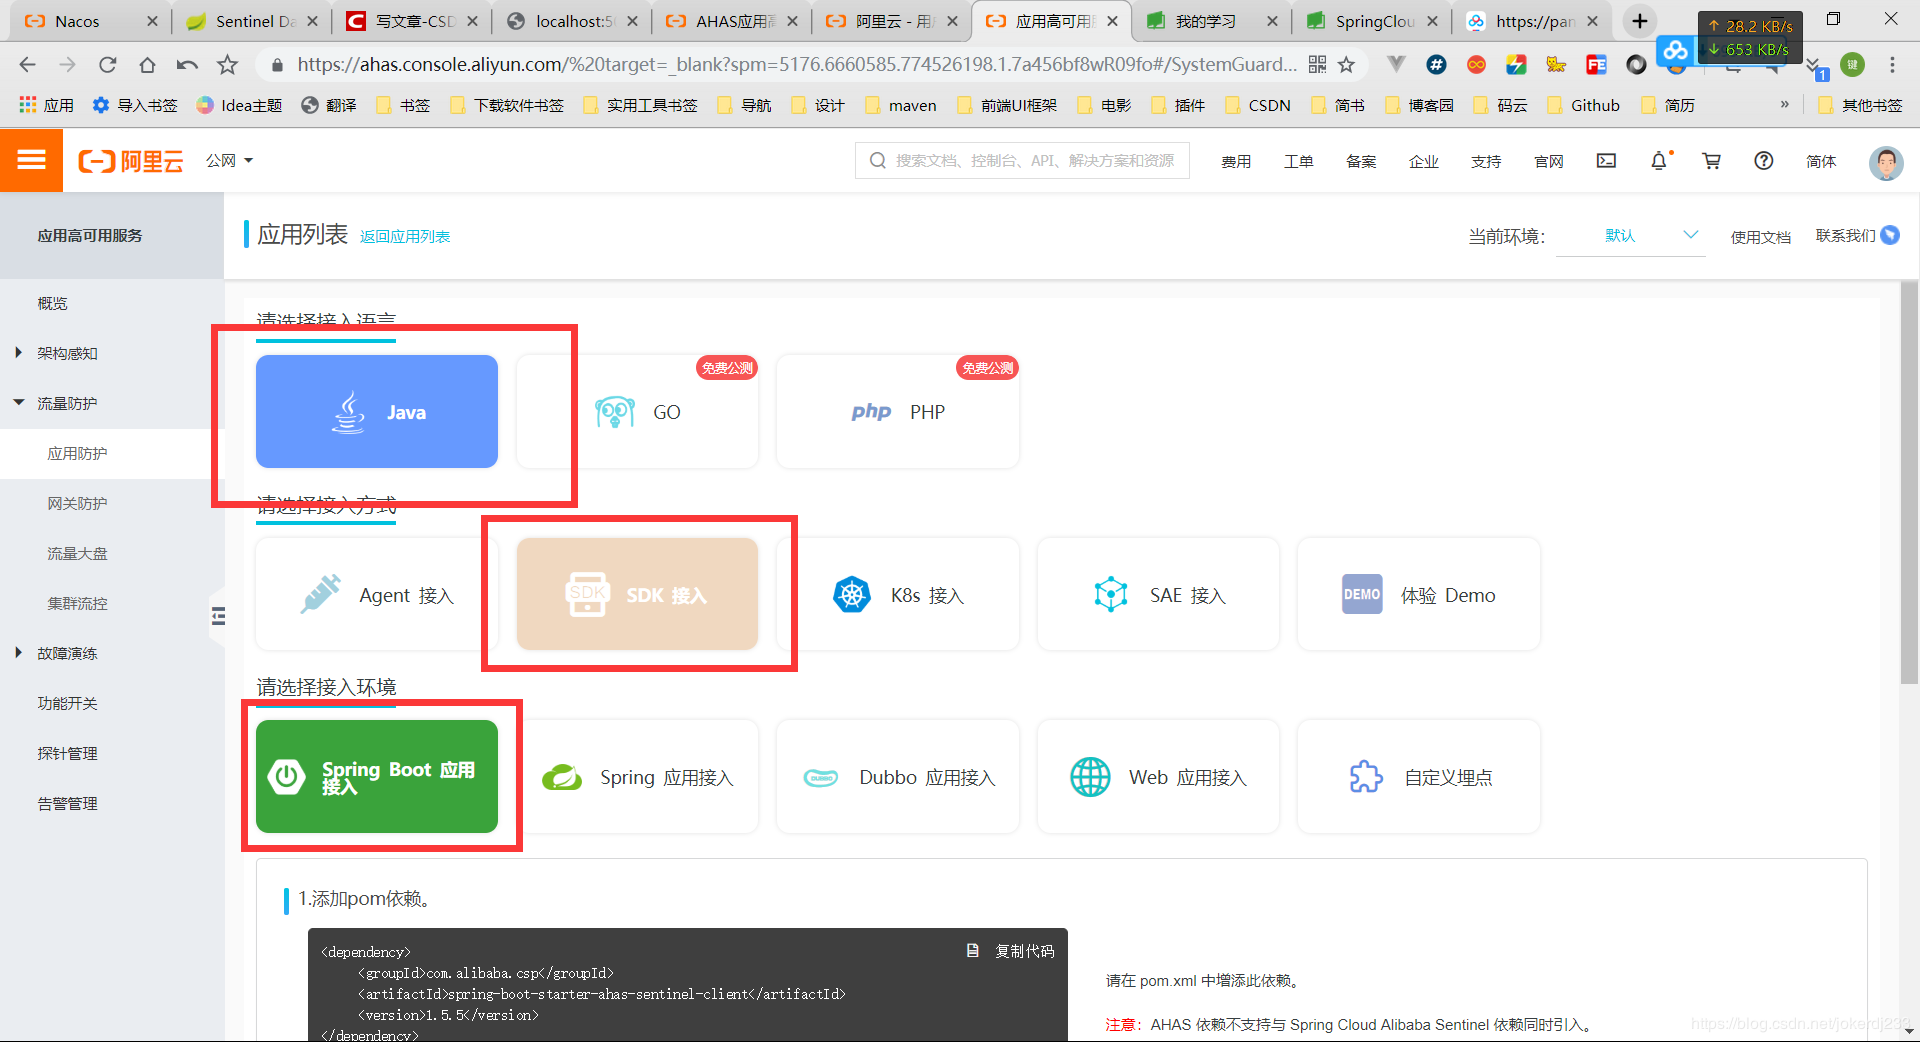Image resolution: width=1920 pixels, height=1042 pixels.
Task: Expand the 故障演练 sidebar section
Action: (x=67, y=653)
